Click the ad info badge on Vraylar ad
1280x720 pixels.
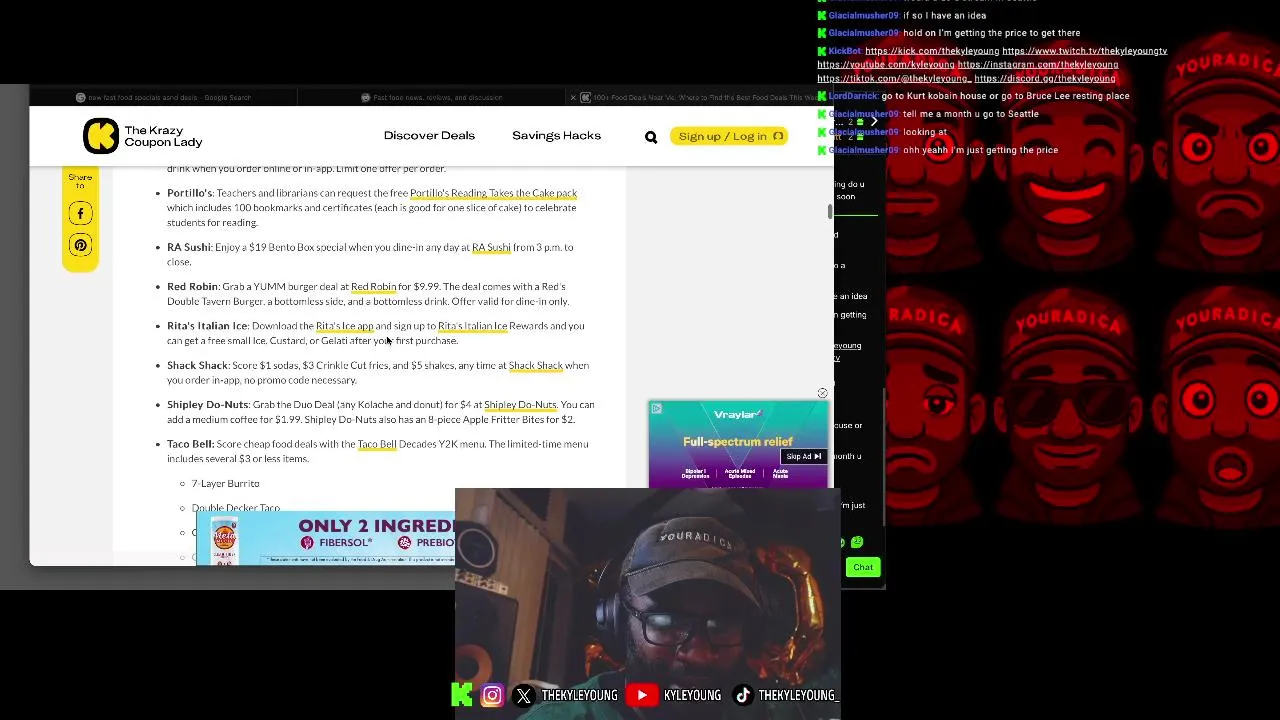(x=655, y=408)
